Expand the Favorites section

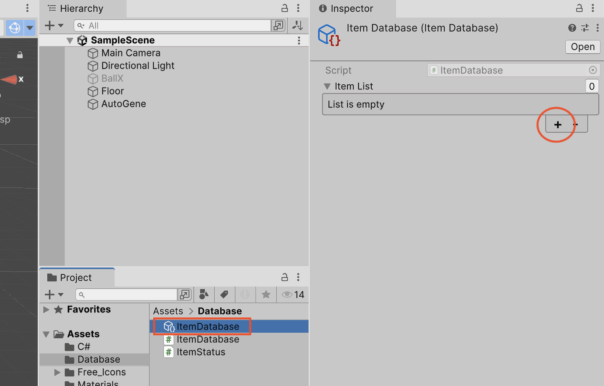(x=46, y=309)
